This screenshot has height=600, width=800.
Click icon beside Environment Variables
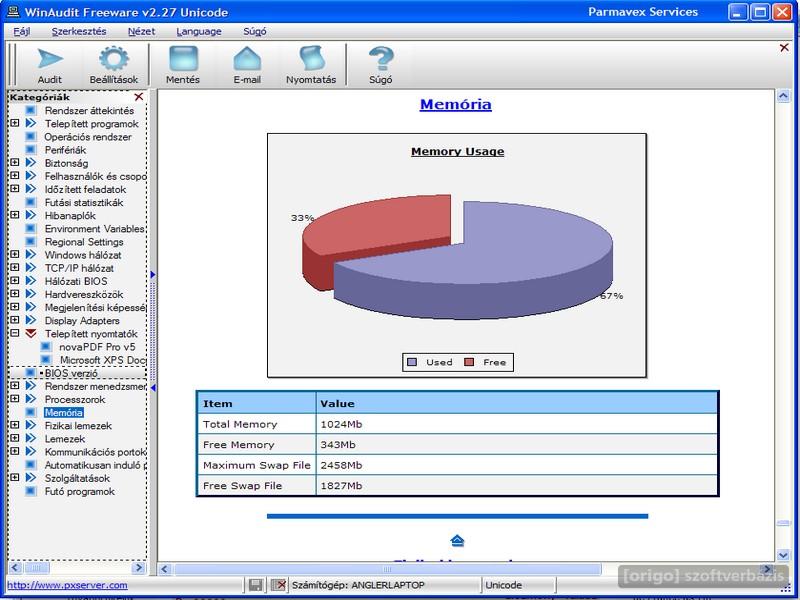tap(31, 229)
